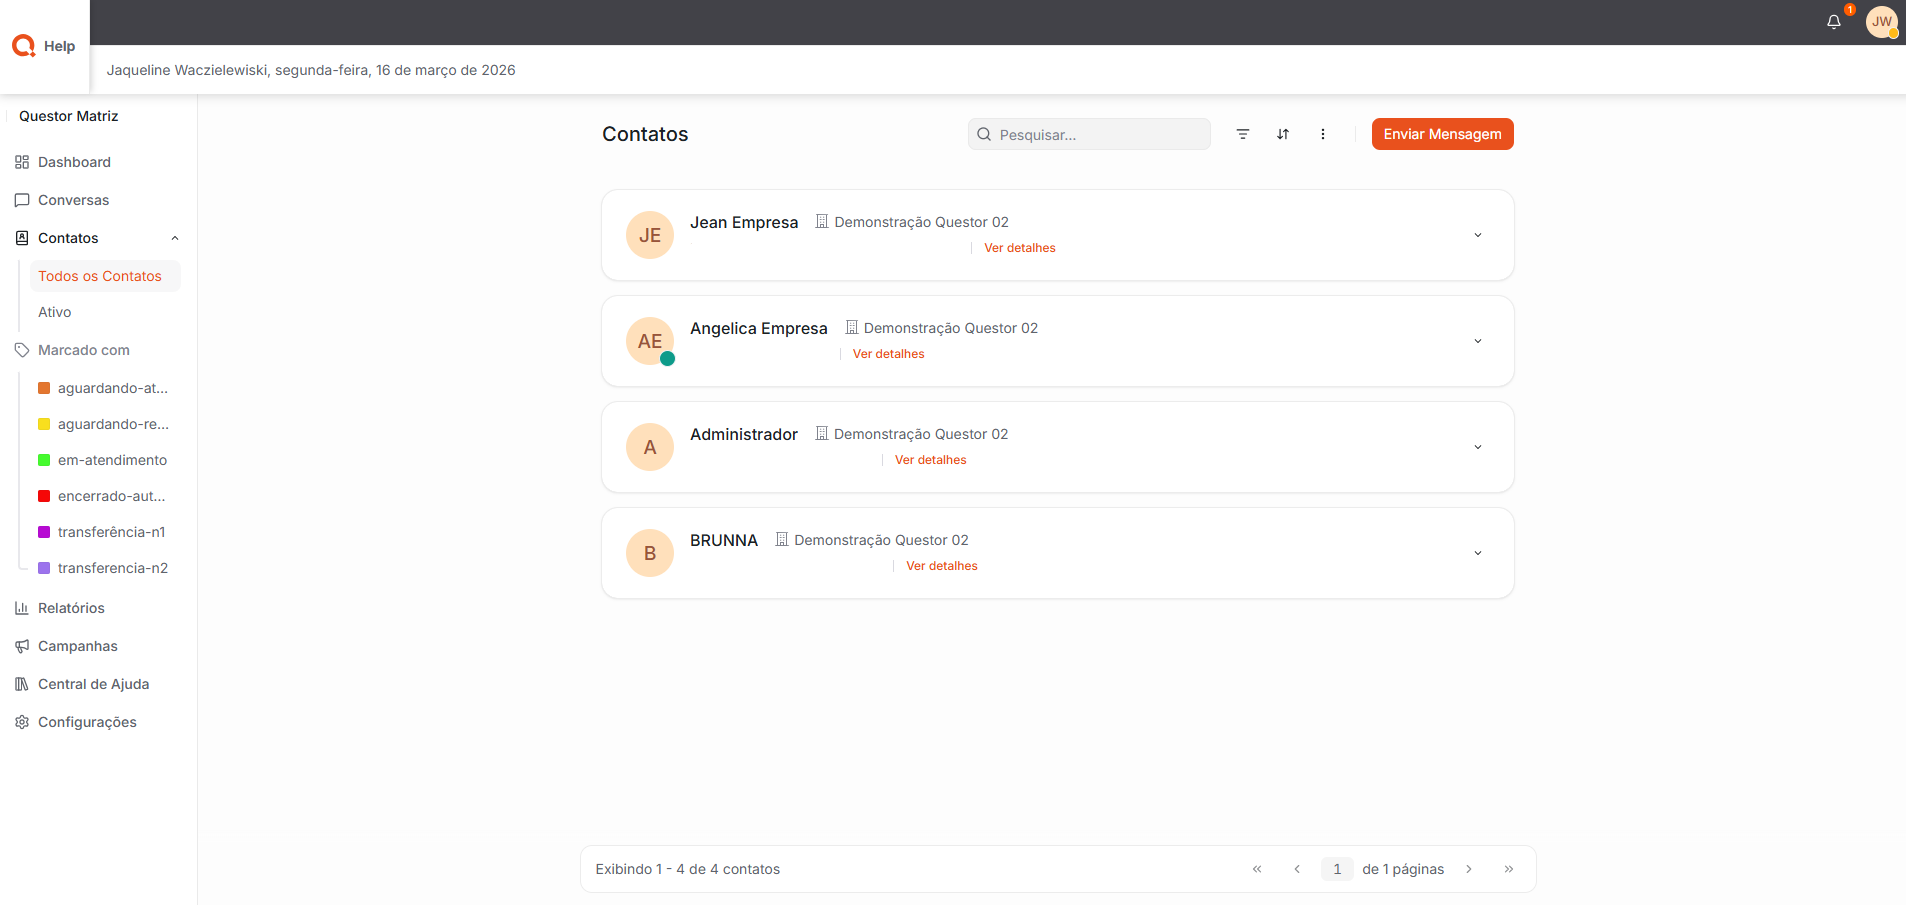Image resolution: width=1906 pixels, height=905 pixels.
Task: Select the green em-atendimento tag
Action: pos(111,460)
